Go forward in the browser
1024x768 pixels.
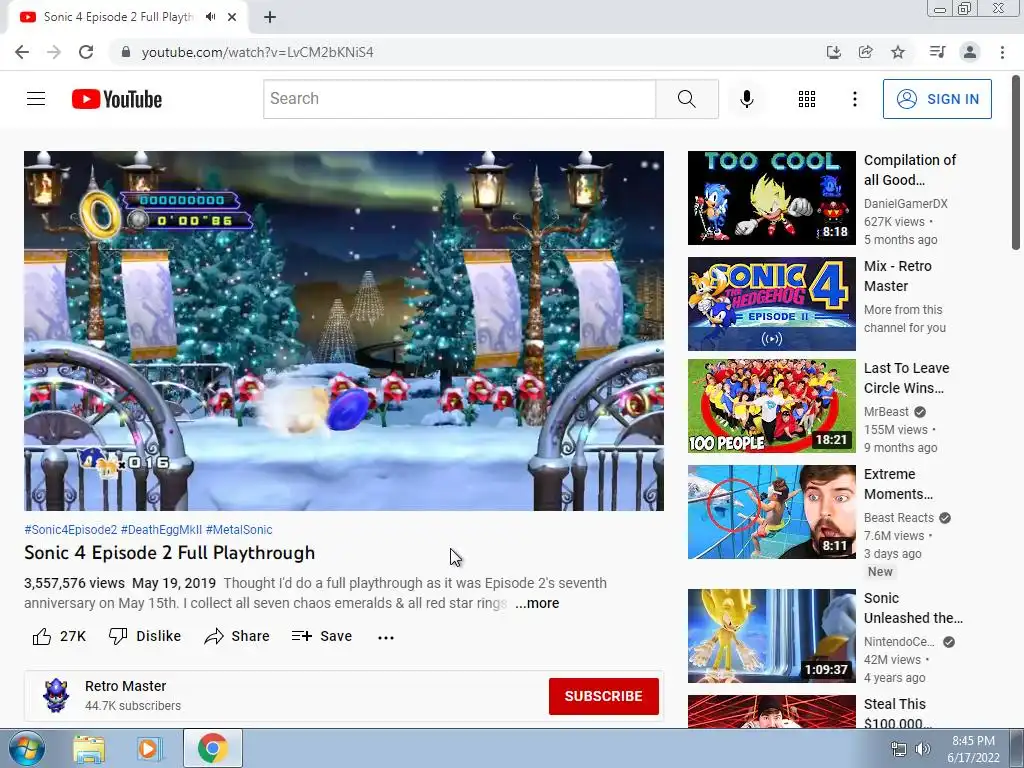pos(54,52)
